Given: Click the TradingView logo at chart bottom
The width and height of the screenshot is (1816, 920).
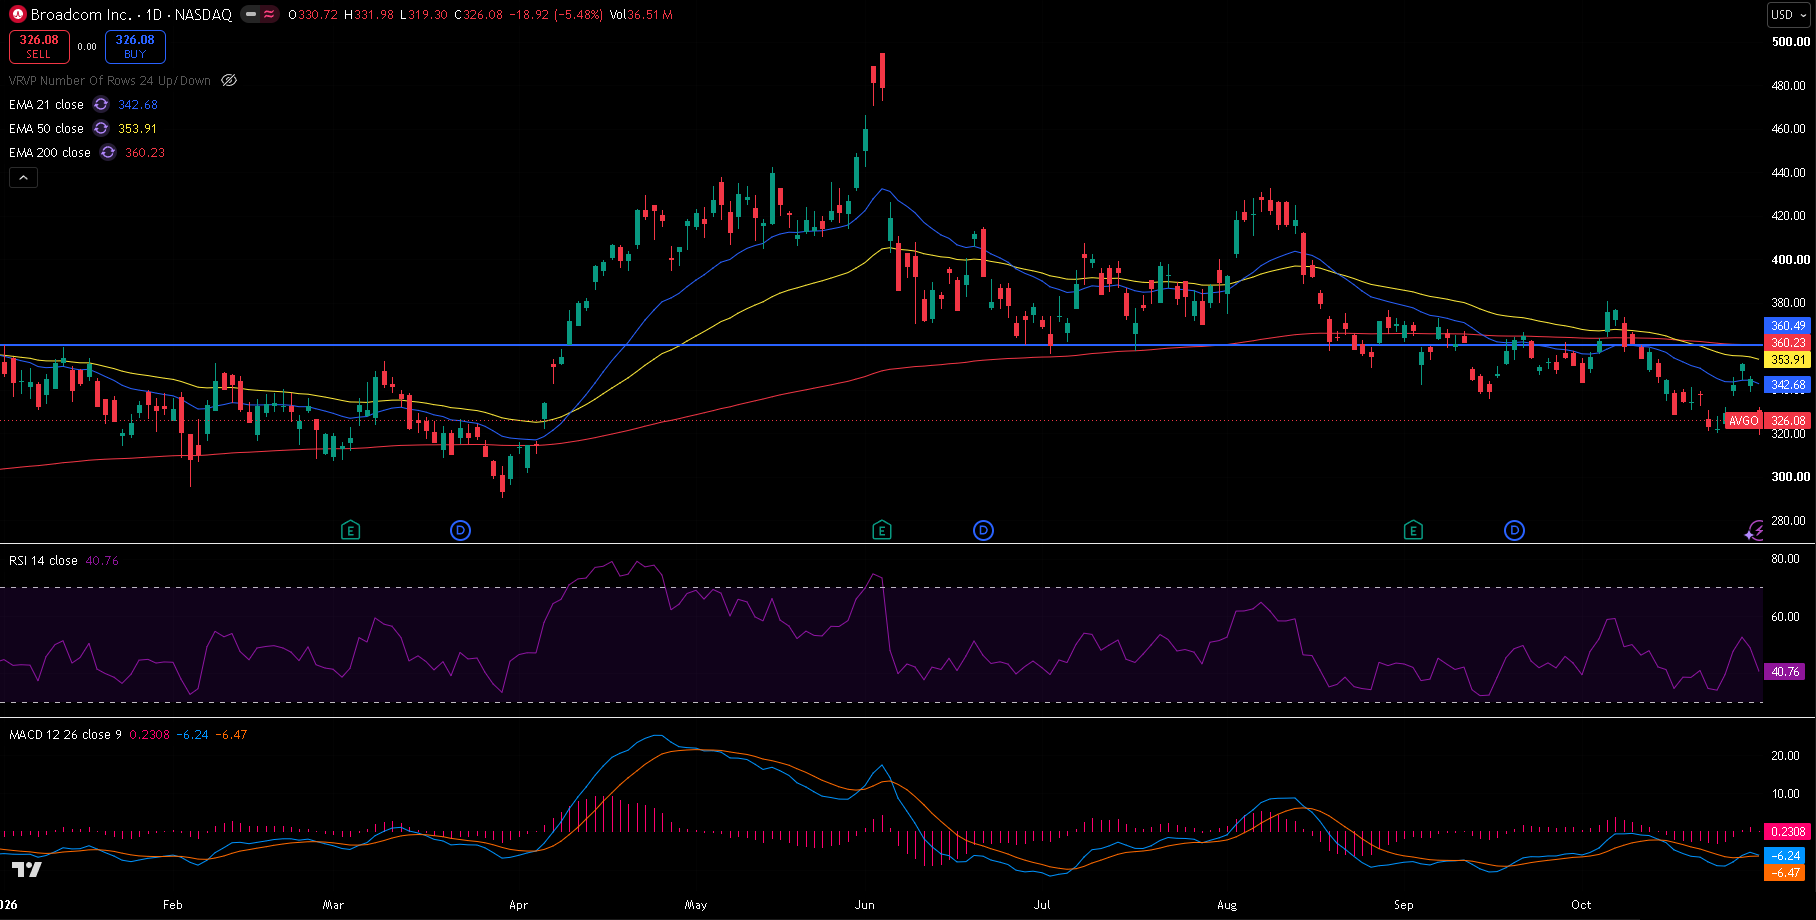Looking at the screenshot, I should click(27, 869).
